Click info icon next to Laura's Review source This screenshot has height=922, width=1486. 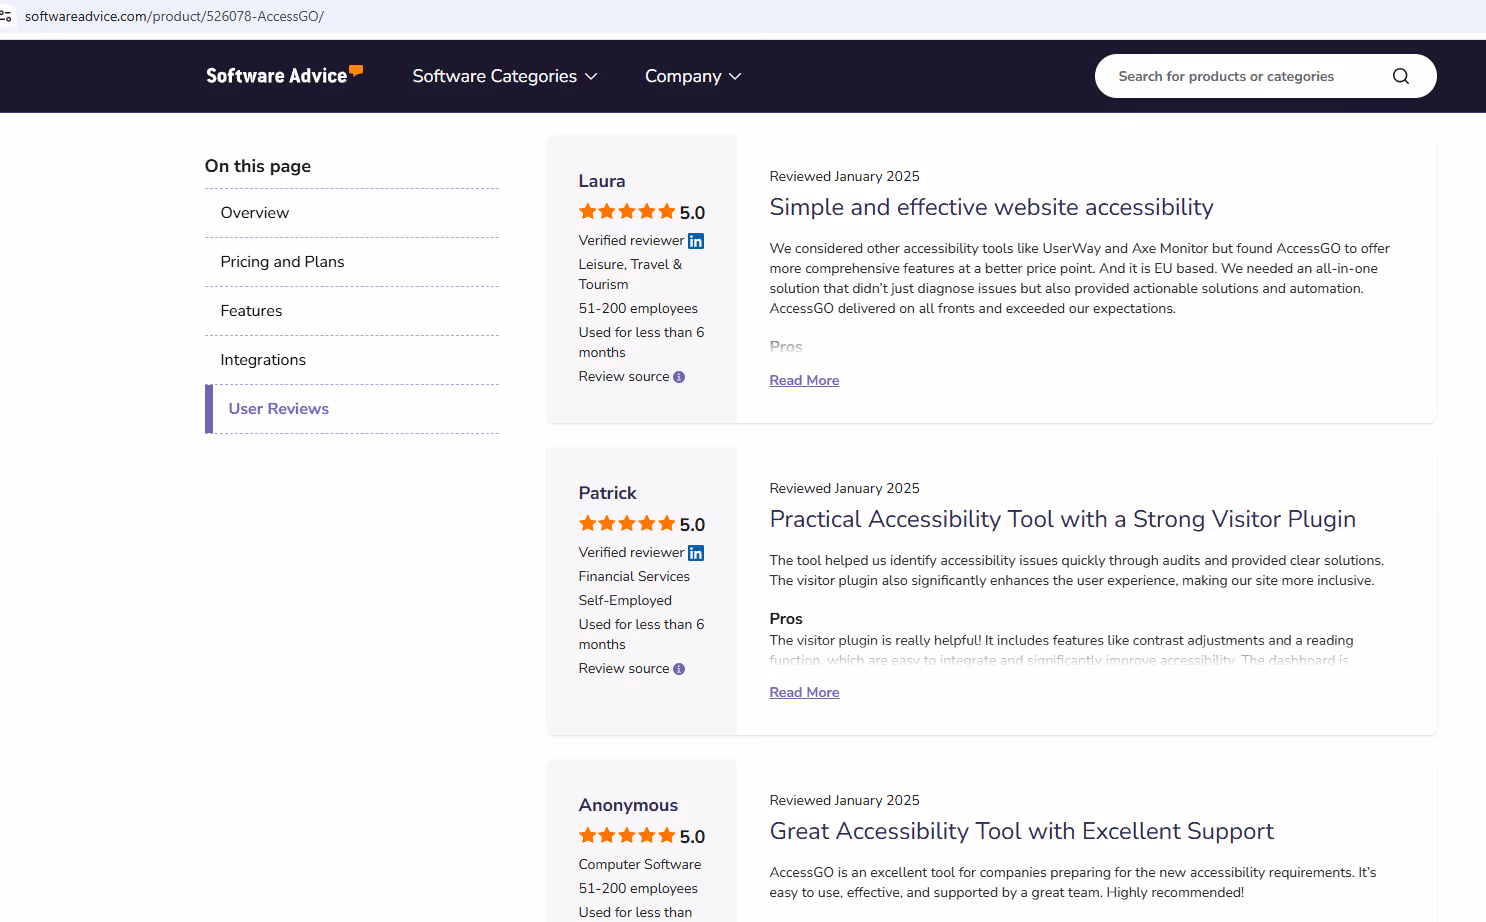pos(679,377)
